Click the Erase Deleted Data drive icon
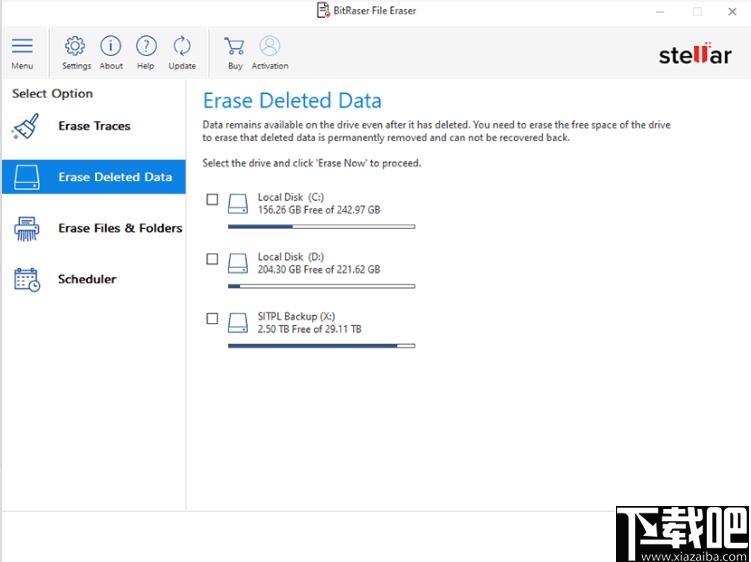Screen dimensions: 751x562 [27, 177]
